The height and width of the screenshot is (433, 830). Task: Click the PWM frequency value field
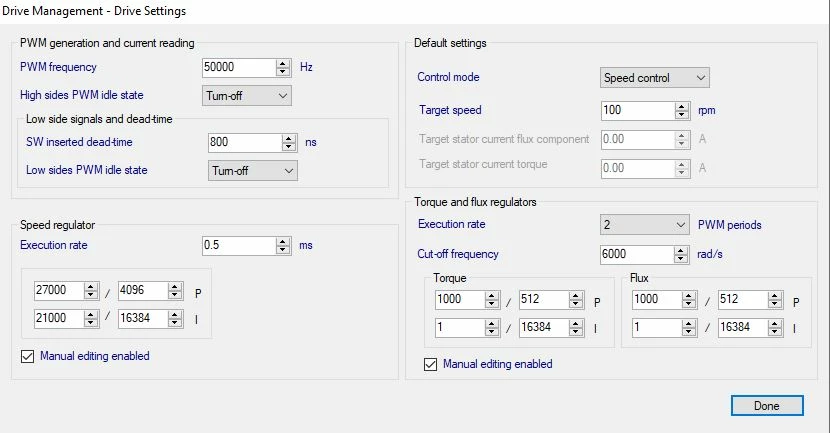pyautogui.click(x=239, y=67)
